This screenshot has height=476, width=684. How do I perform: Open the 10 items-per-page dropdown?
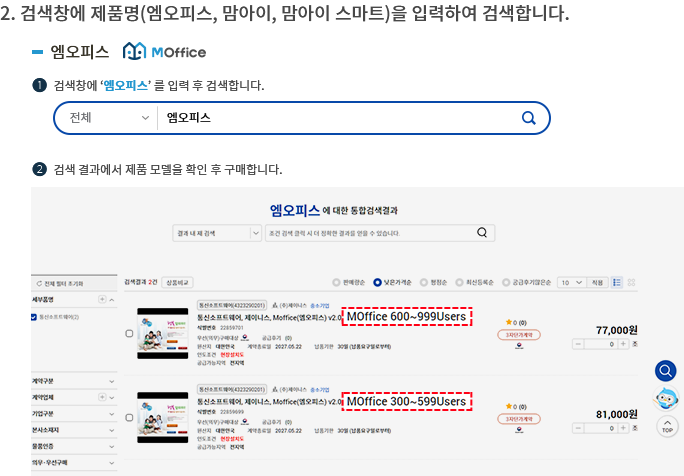(572, 283)
